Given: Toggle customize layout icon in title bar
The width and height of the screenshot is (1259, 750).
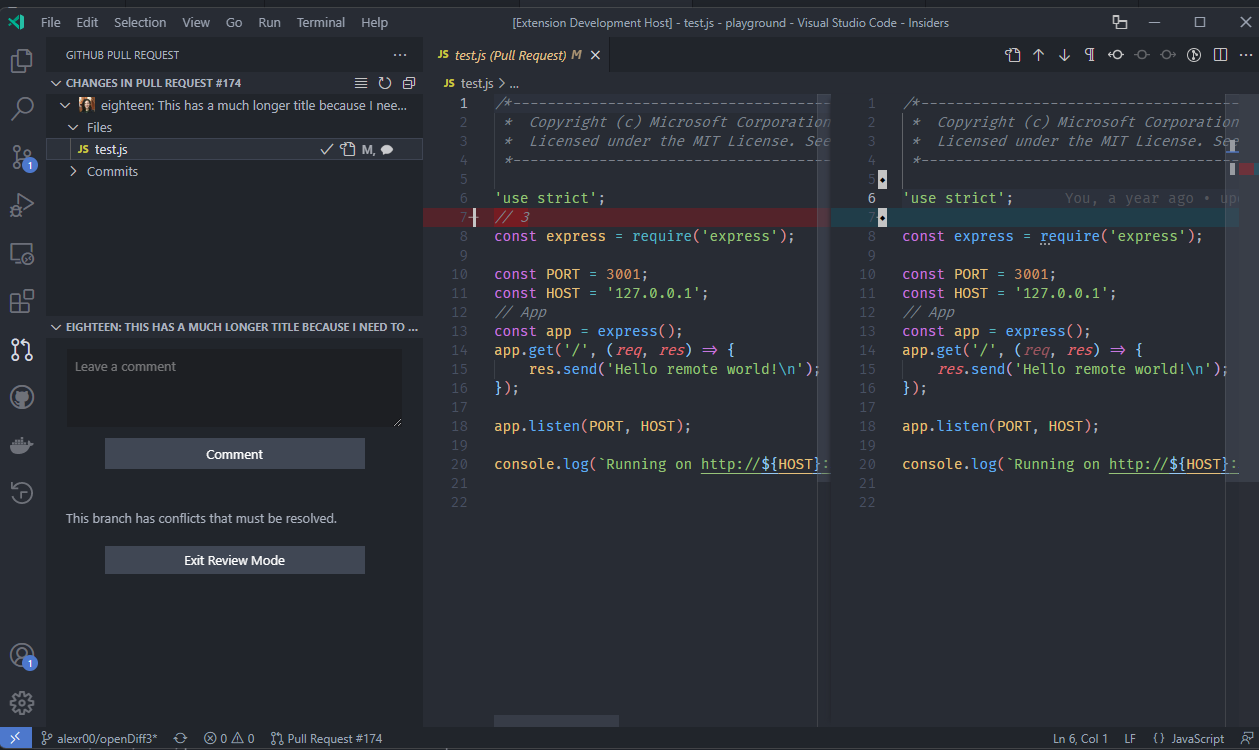Looking at the screenshot, I should click(1120, 22).
